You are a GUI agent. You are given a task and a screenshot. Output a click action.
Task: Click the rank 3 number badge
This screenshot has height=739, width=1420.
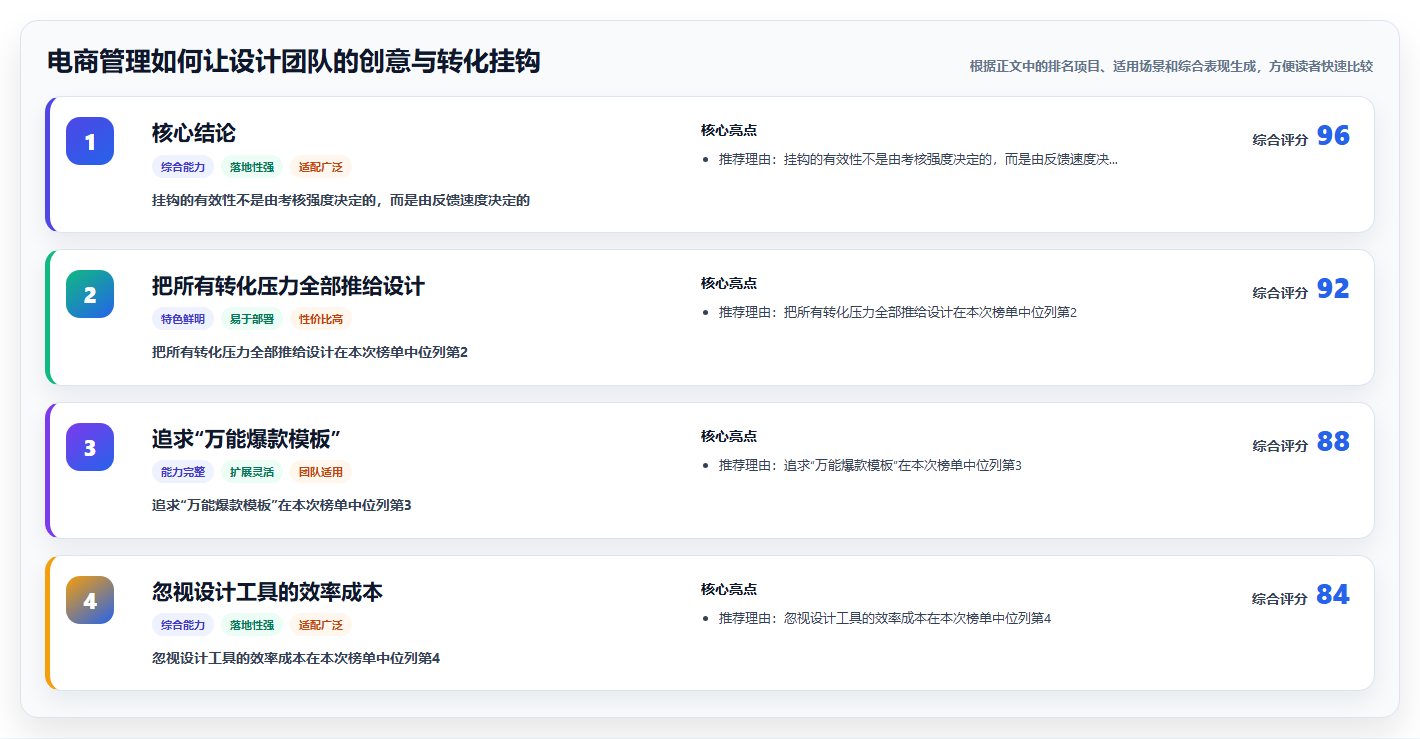(x=90, y=447)
